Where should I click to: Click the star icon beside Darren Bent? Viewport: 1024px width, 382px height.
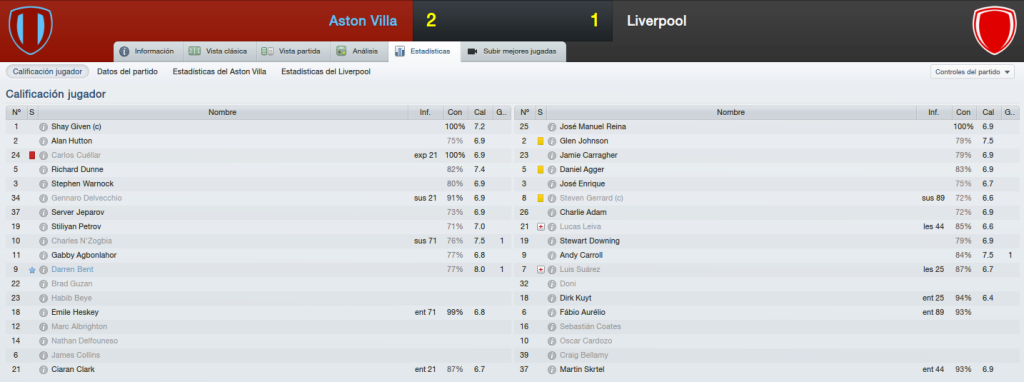click(x=31, y=270)
